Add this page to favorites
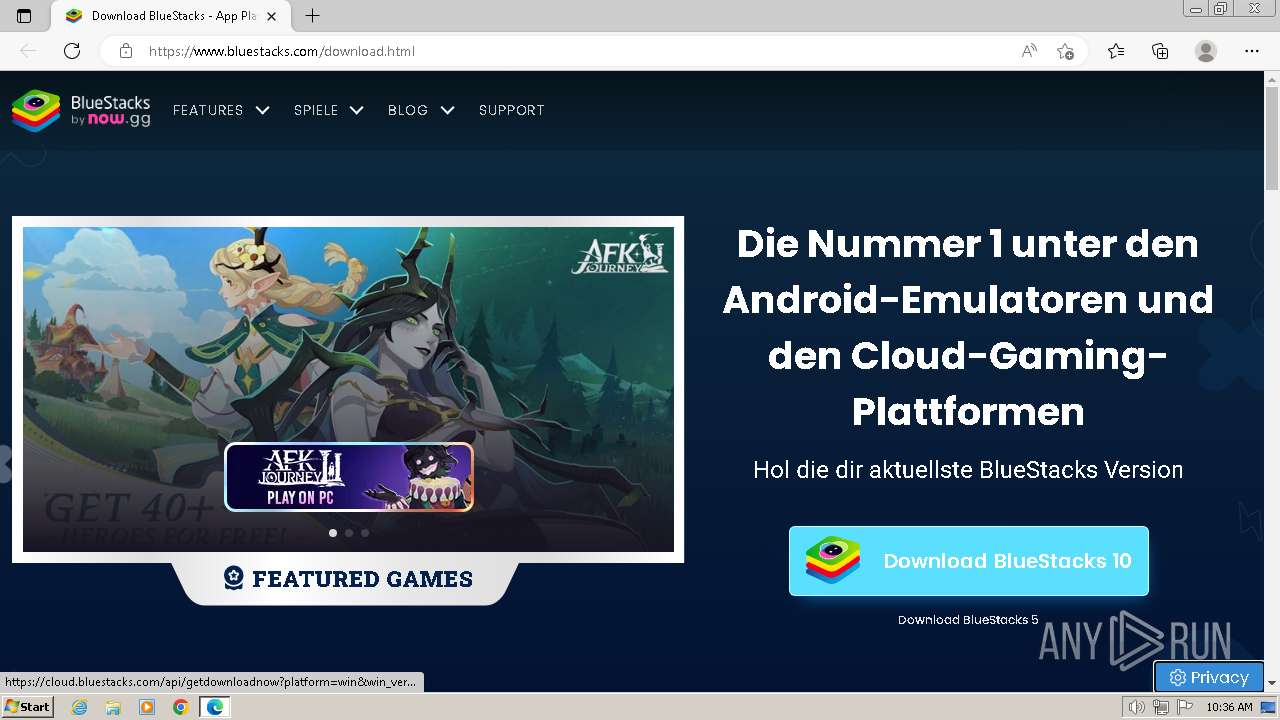This screenshot has width=1280, height=720. 1066,51
